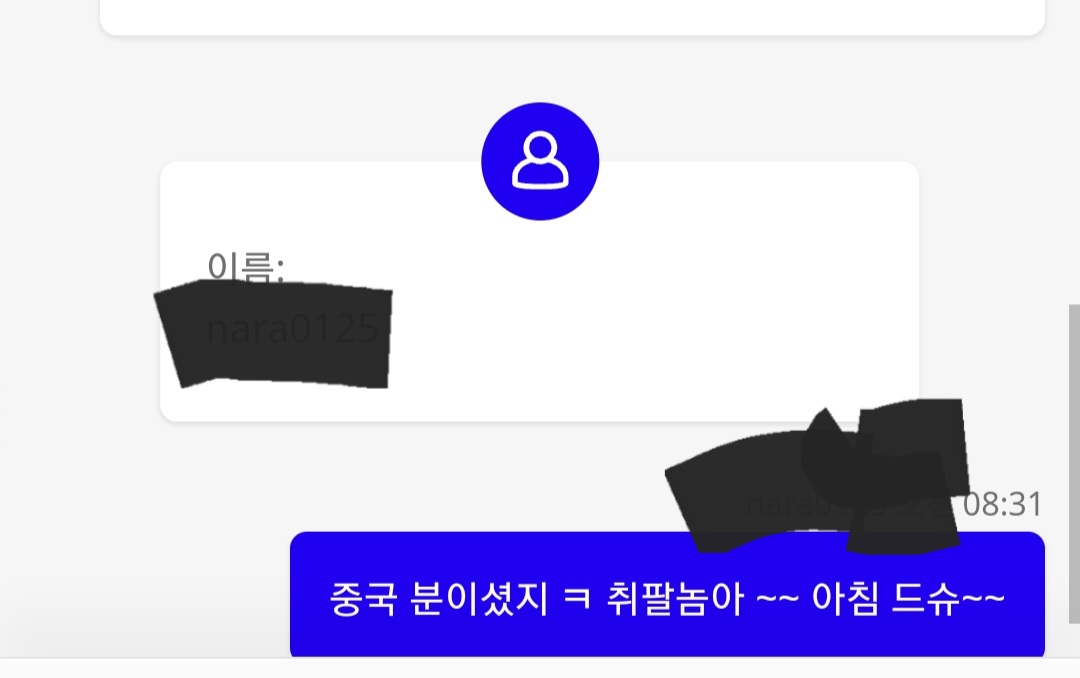Click the 08:31 message timestamp

[1002, 504]
